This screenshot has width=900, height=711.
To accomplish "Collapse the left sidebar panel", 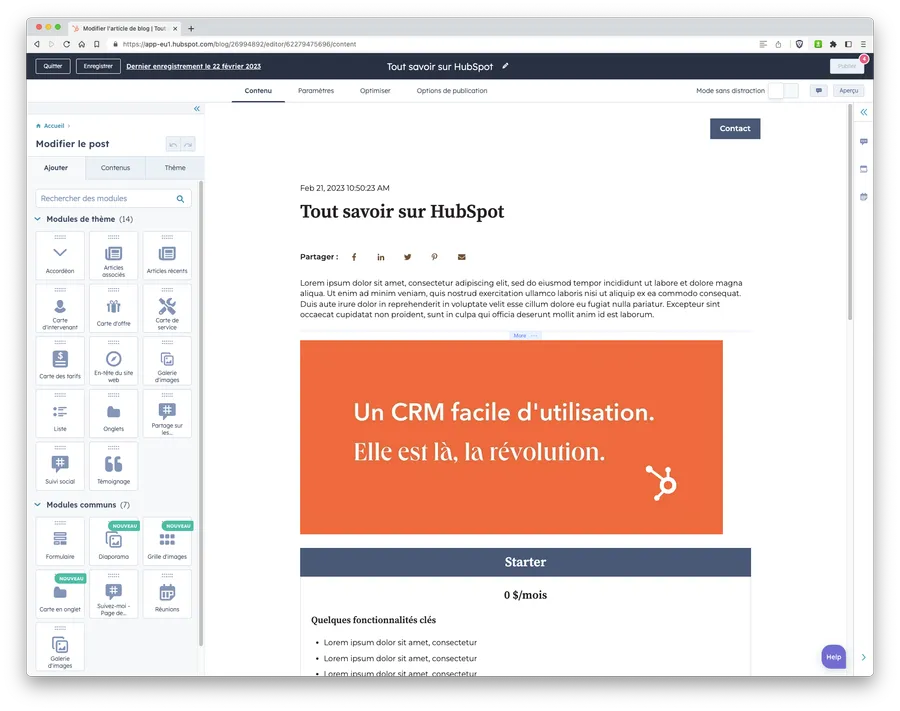I will point(197,108).
